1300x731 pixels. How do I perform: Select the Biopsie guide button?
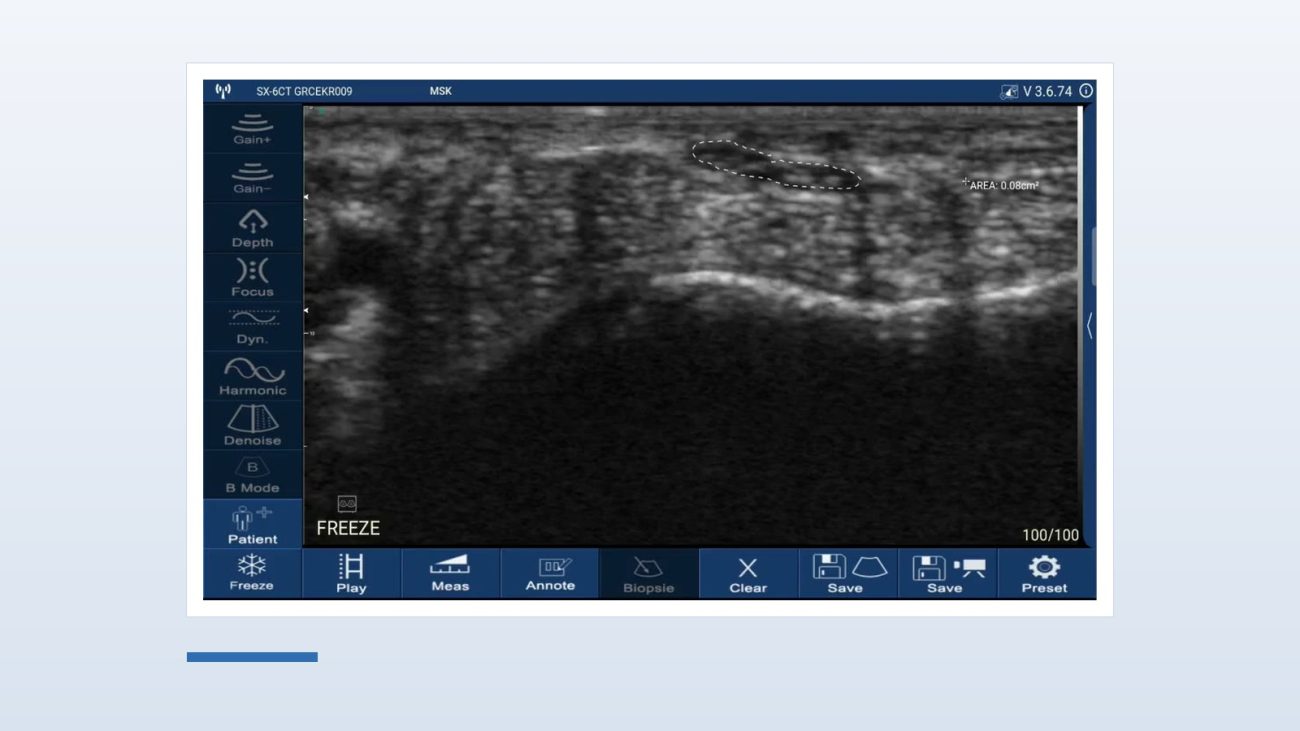point(649,574)
